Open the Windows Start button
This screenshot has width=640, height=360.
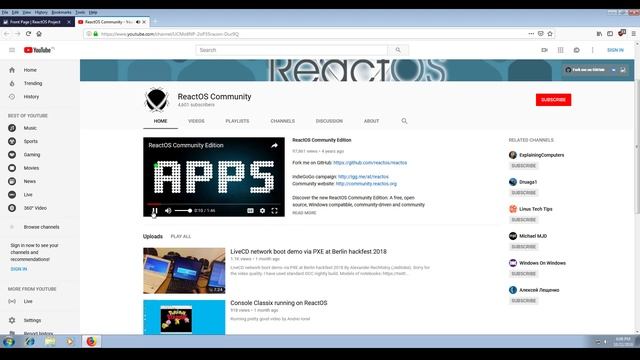pos(9,342)
